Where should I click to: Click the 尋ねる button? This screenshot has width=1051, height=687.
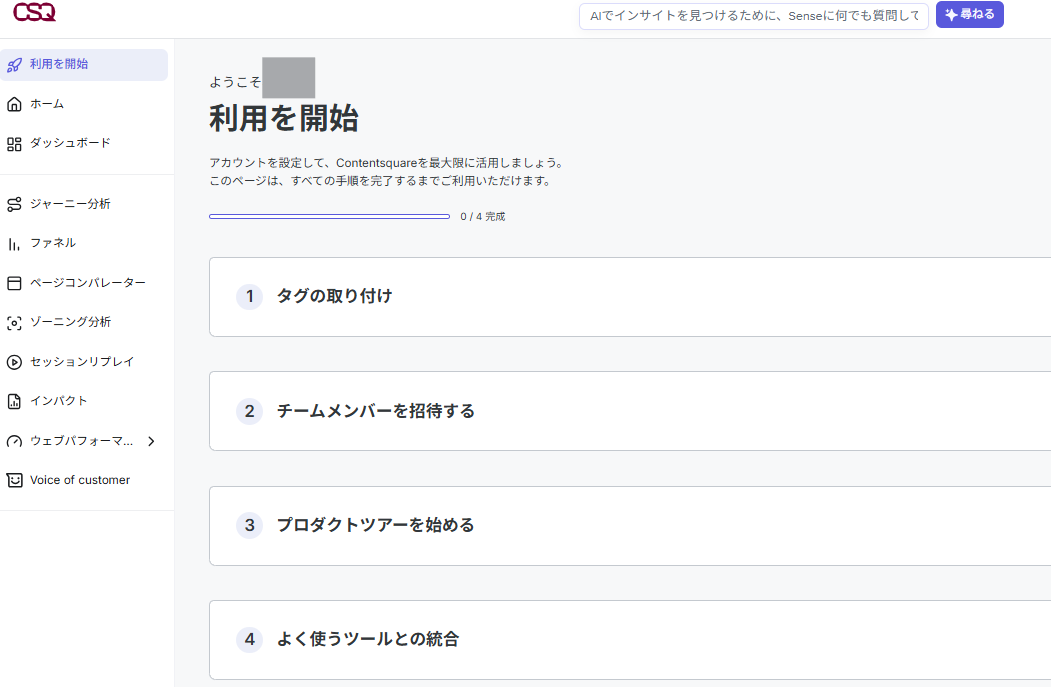point(969,15)
